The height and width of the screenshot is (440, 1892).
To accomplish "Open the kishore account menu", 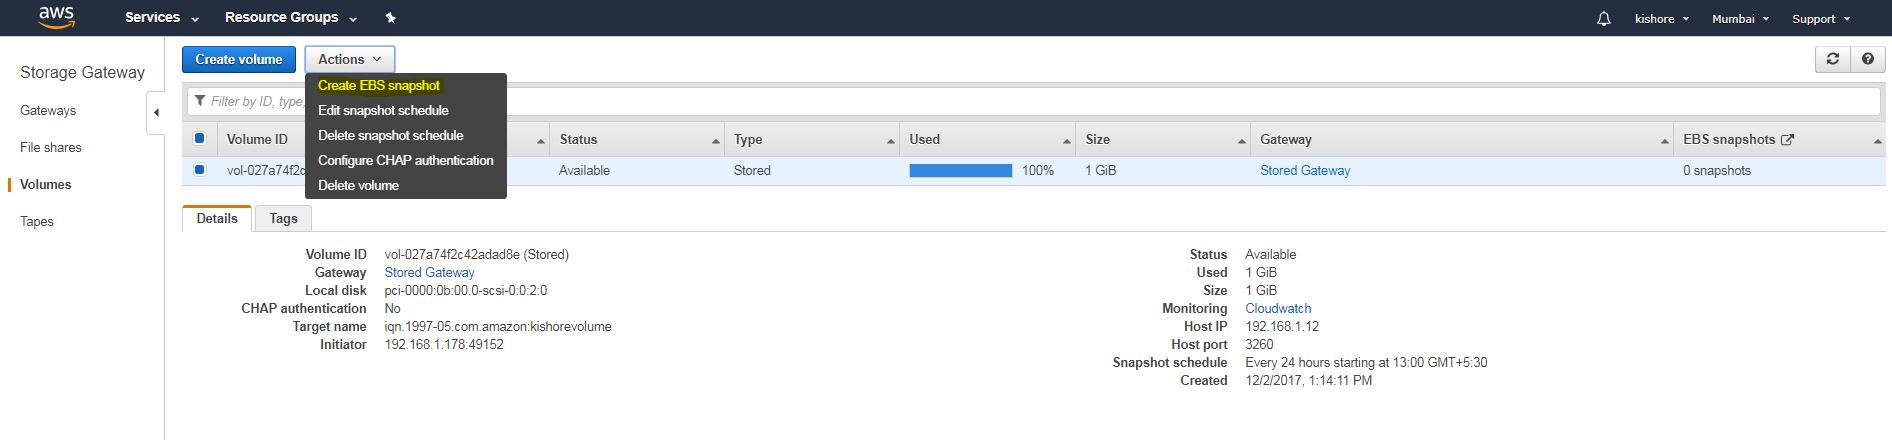I will pos(1661,19).
